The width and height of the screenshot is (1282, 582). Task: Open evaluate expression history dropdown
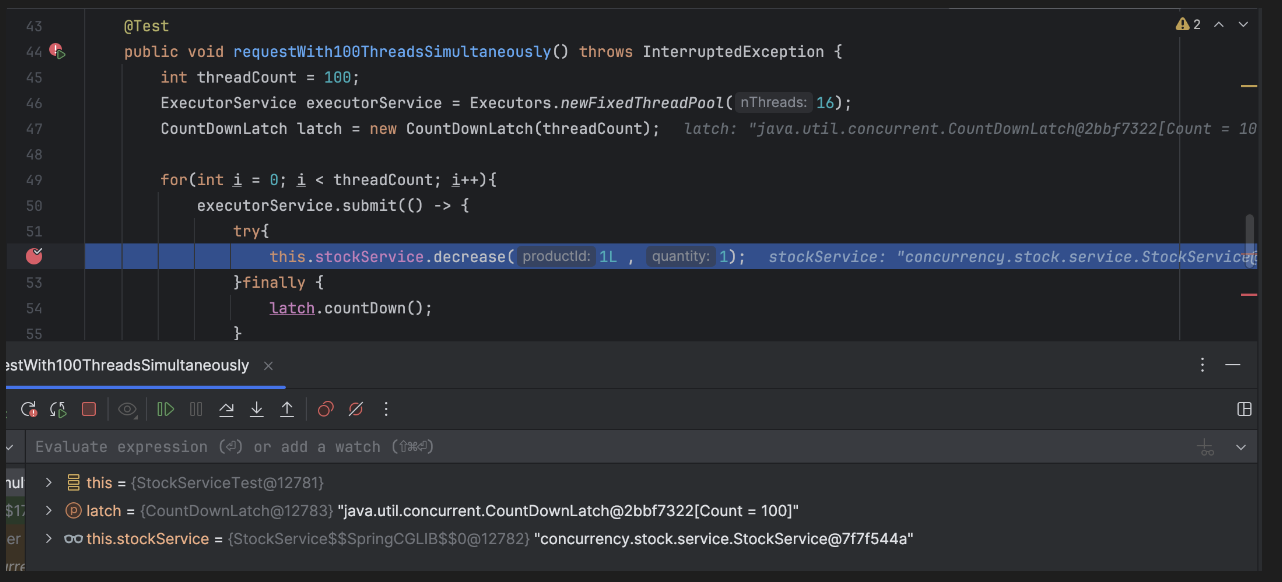(1241, 448)
